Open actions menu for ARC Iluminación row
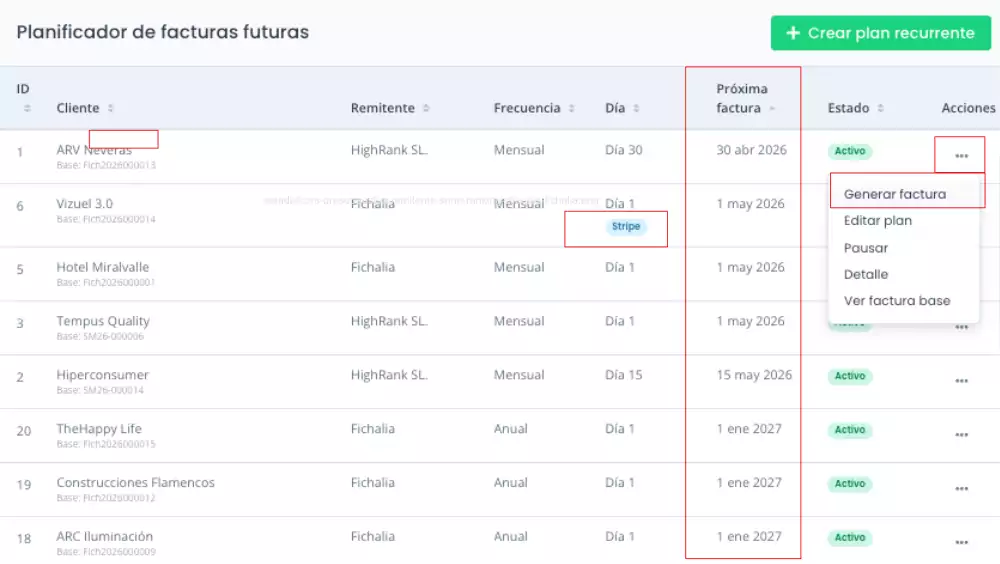This screenshot has height=564, width=1000. pyautogui.click(x=961, y=542)
